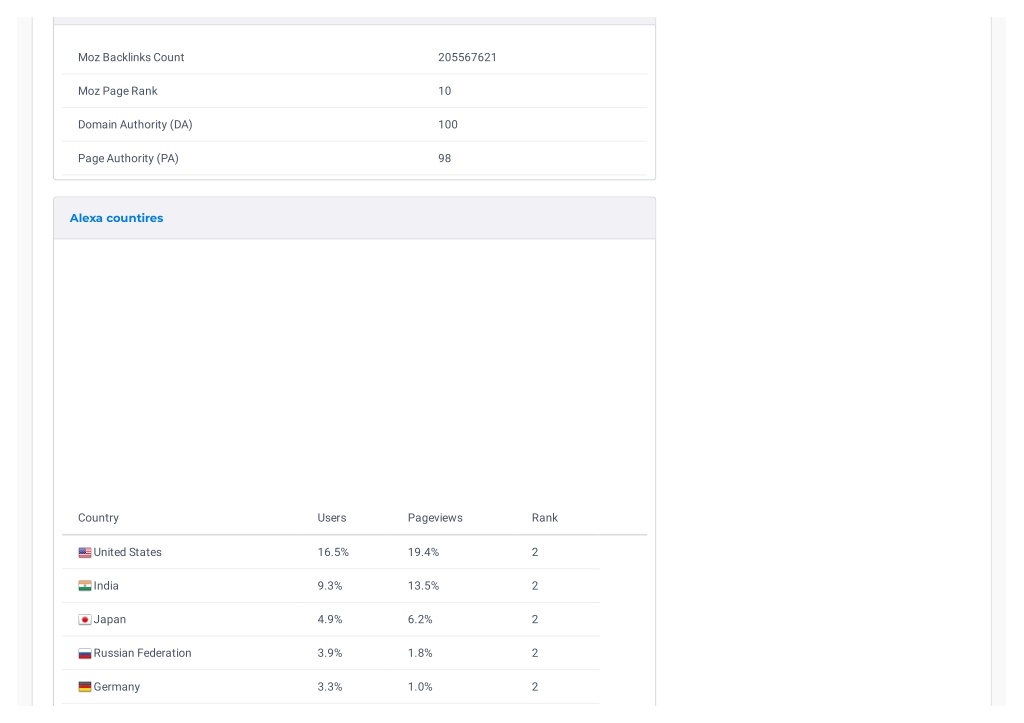Select the rank value in Russian Federation row

(x=535, y=653)
